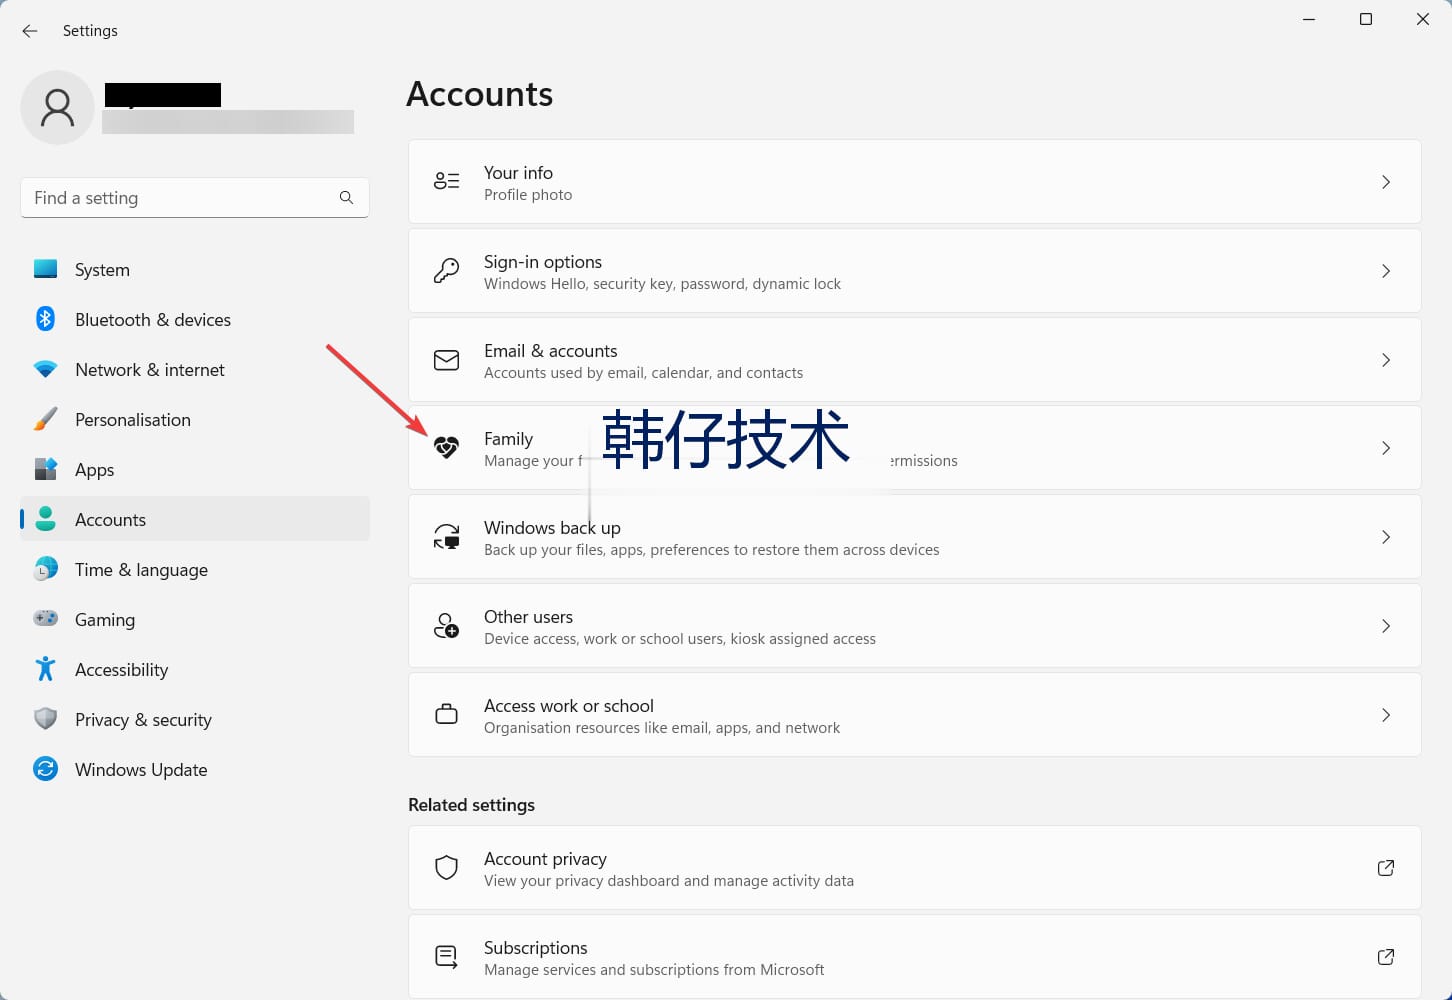Open Gaming settings
This screenshot has height=1000, width=1452.
tap(195, 620)
